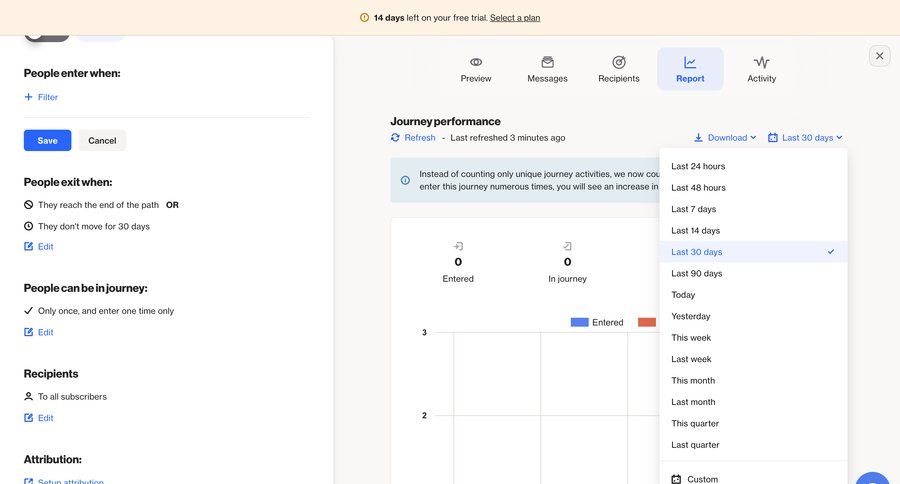Edit the Recipients setting
This screenshot has width=900, height=484.
coord(38,417)
